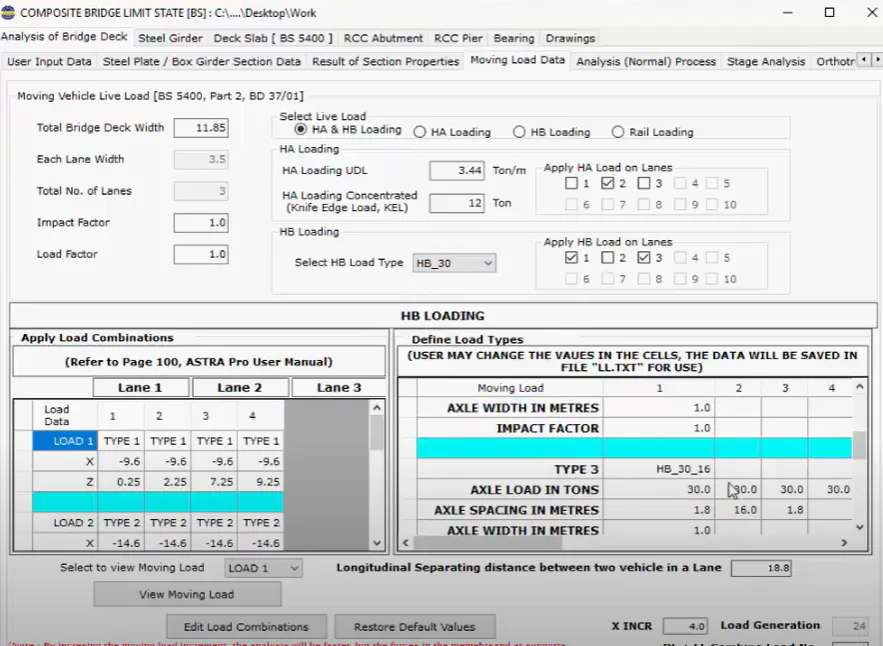This screenshot has width=883, height=646.
Task: Click the right arrow of the Define Load Types horizontal scrollbar
Action: coord(844,543)
